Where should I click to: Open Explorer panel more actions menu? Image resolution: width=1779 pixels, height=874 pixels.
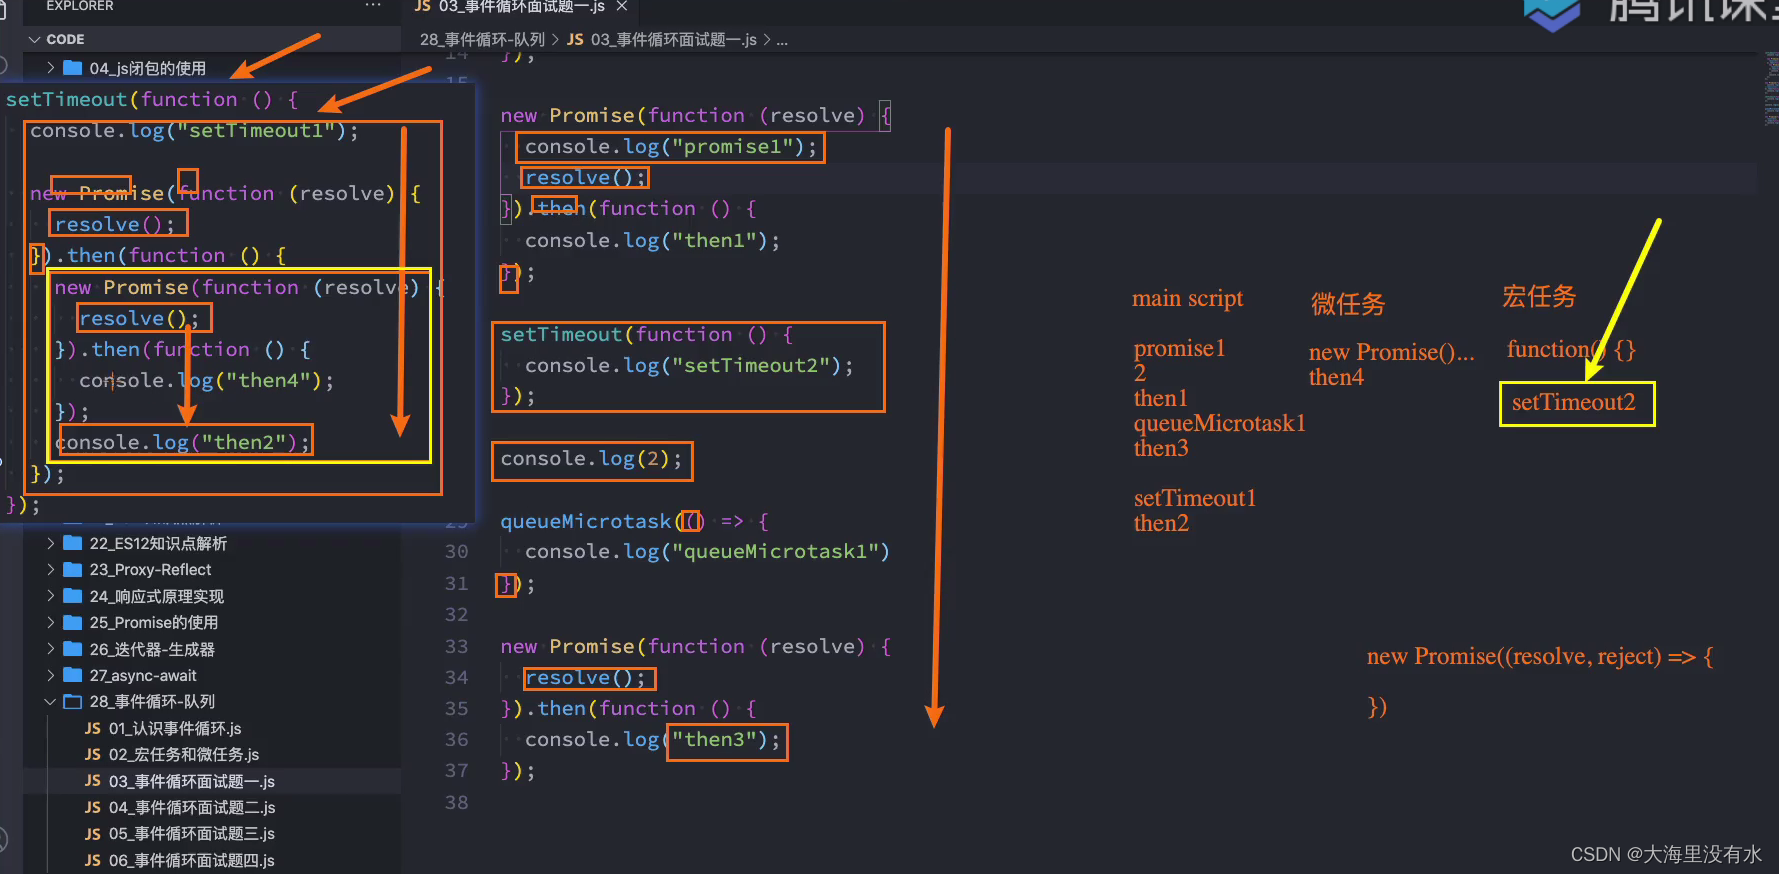(373, 6)
